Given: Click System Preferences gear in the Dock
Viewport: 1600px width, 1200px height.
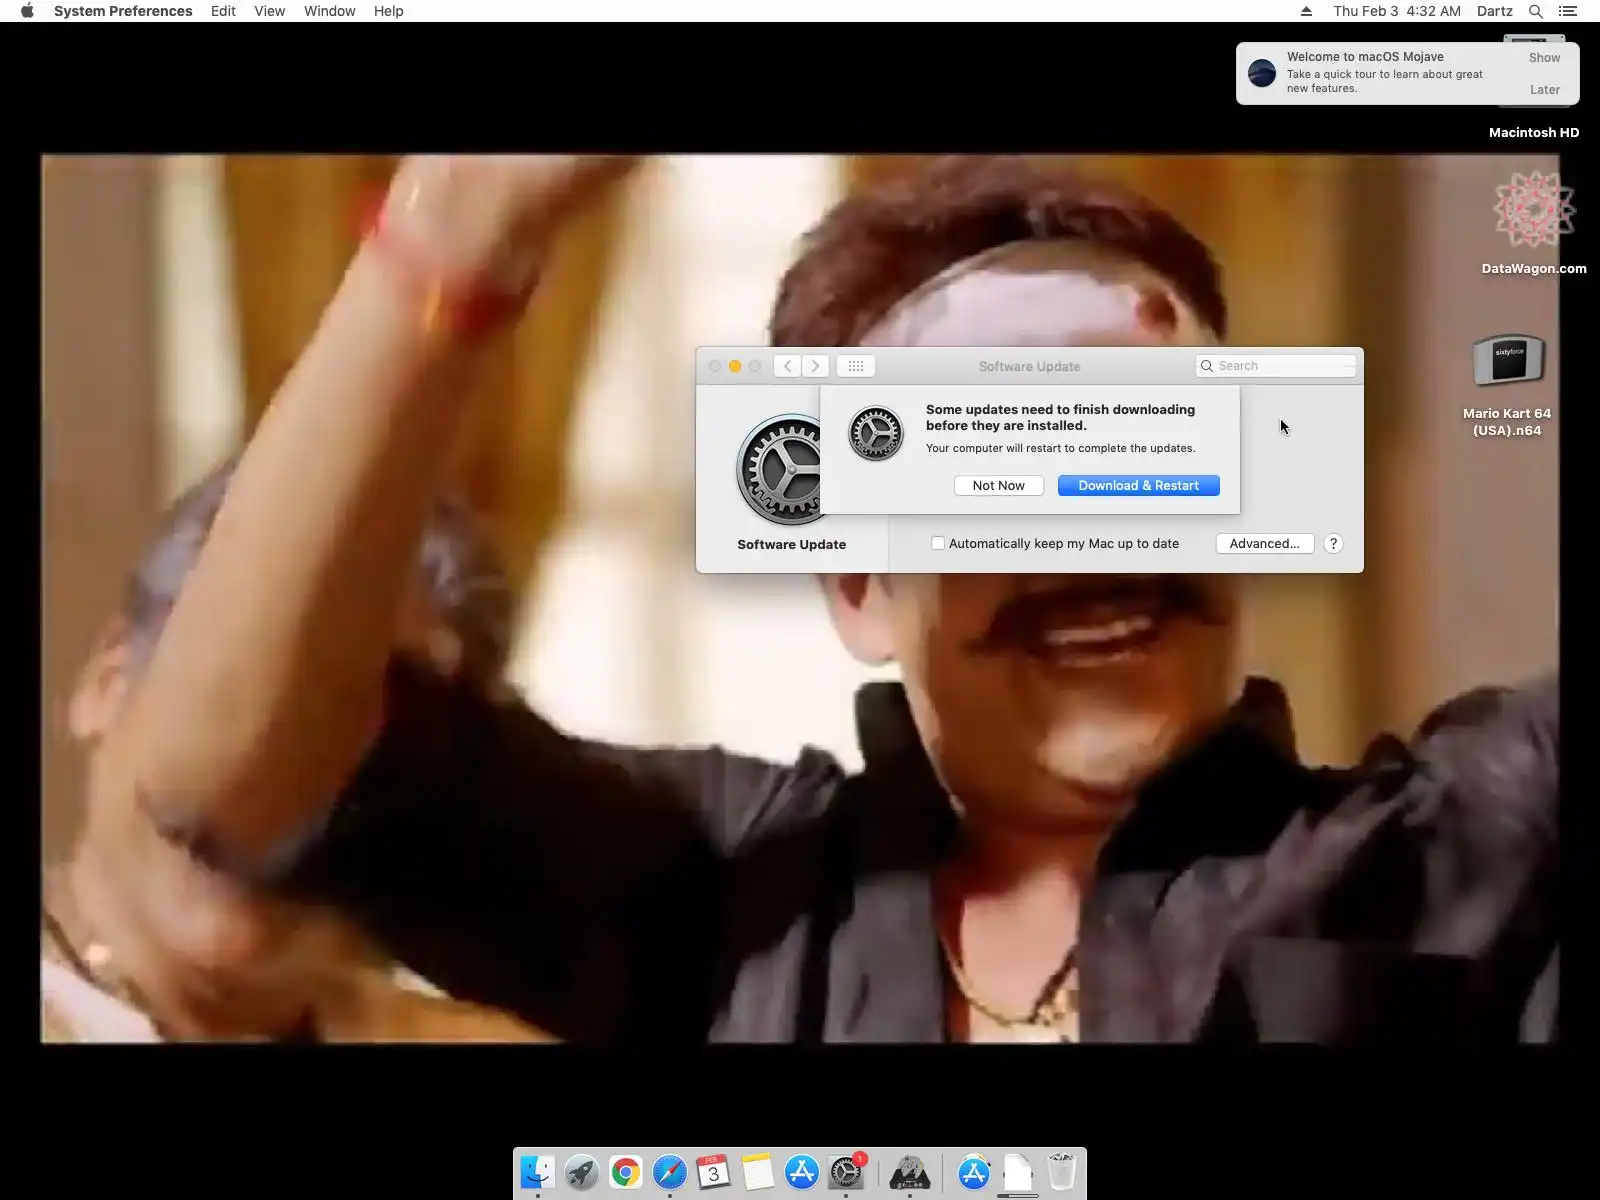Looking at the screenshot, I should pyautogui.click(x=846, y=1171).
